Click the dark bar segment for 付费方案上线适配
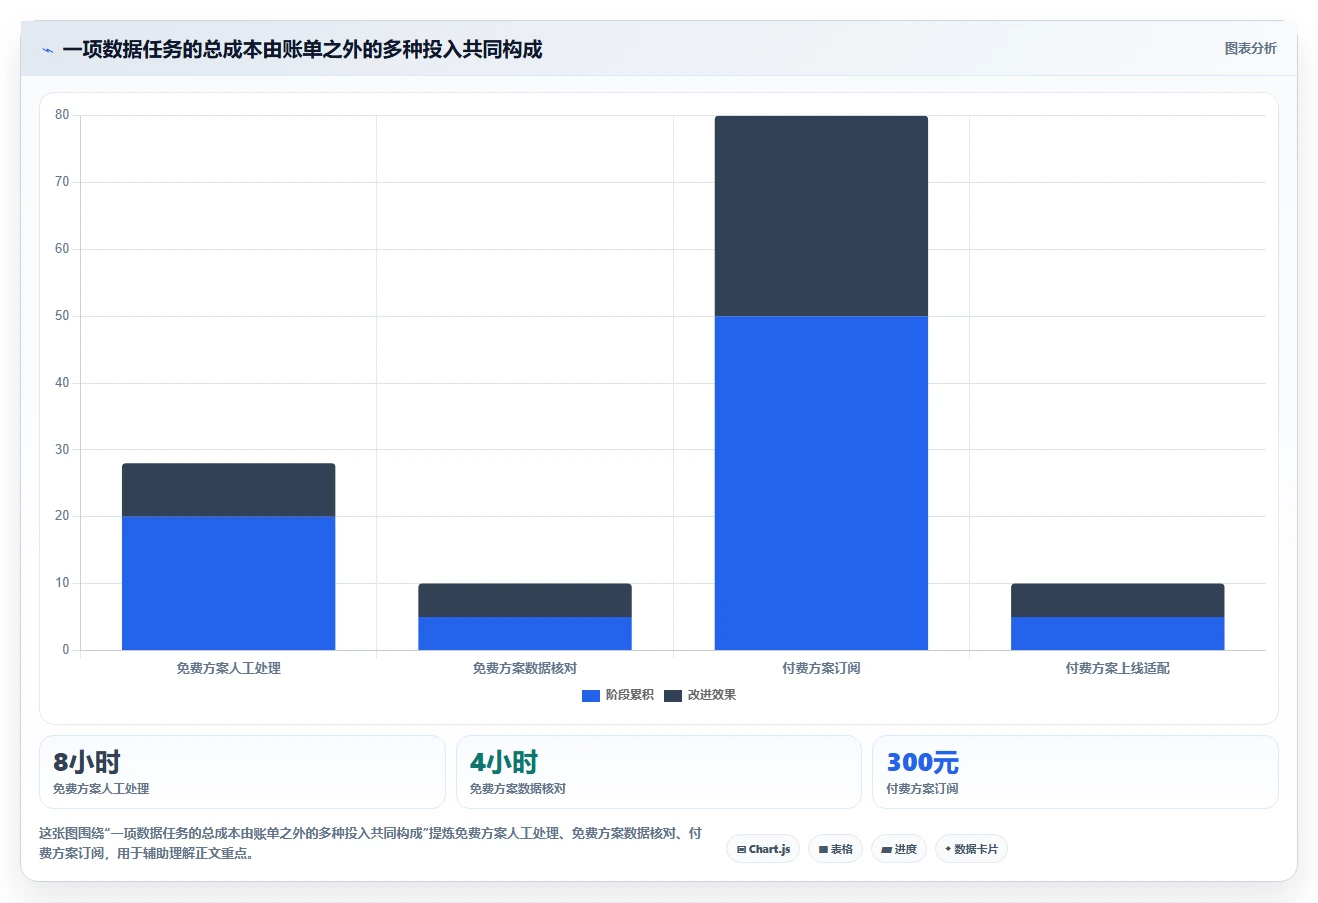The image size is (1318, 903). tap(1117, 600)
